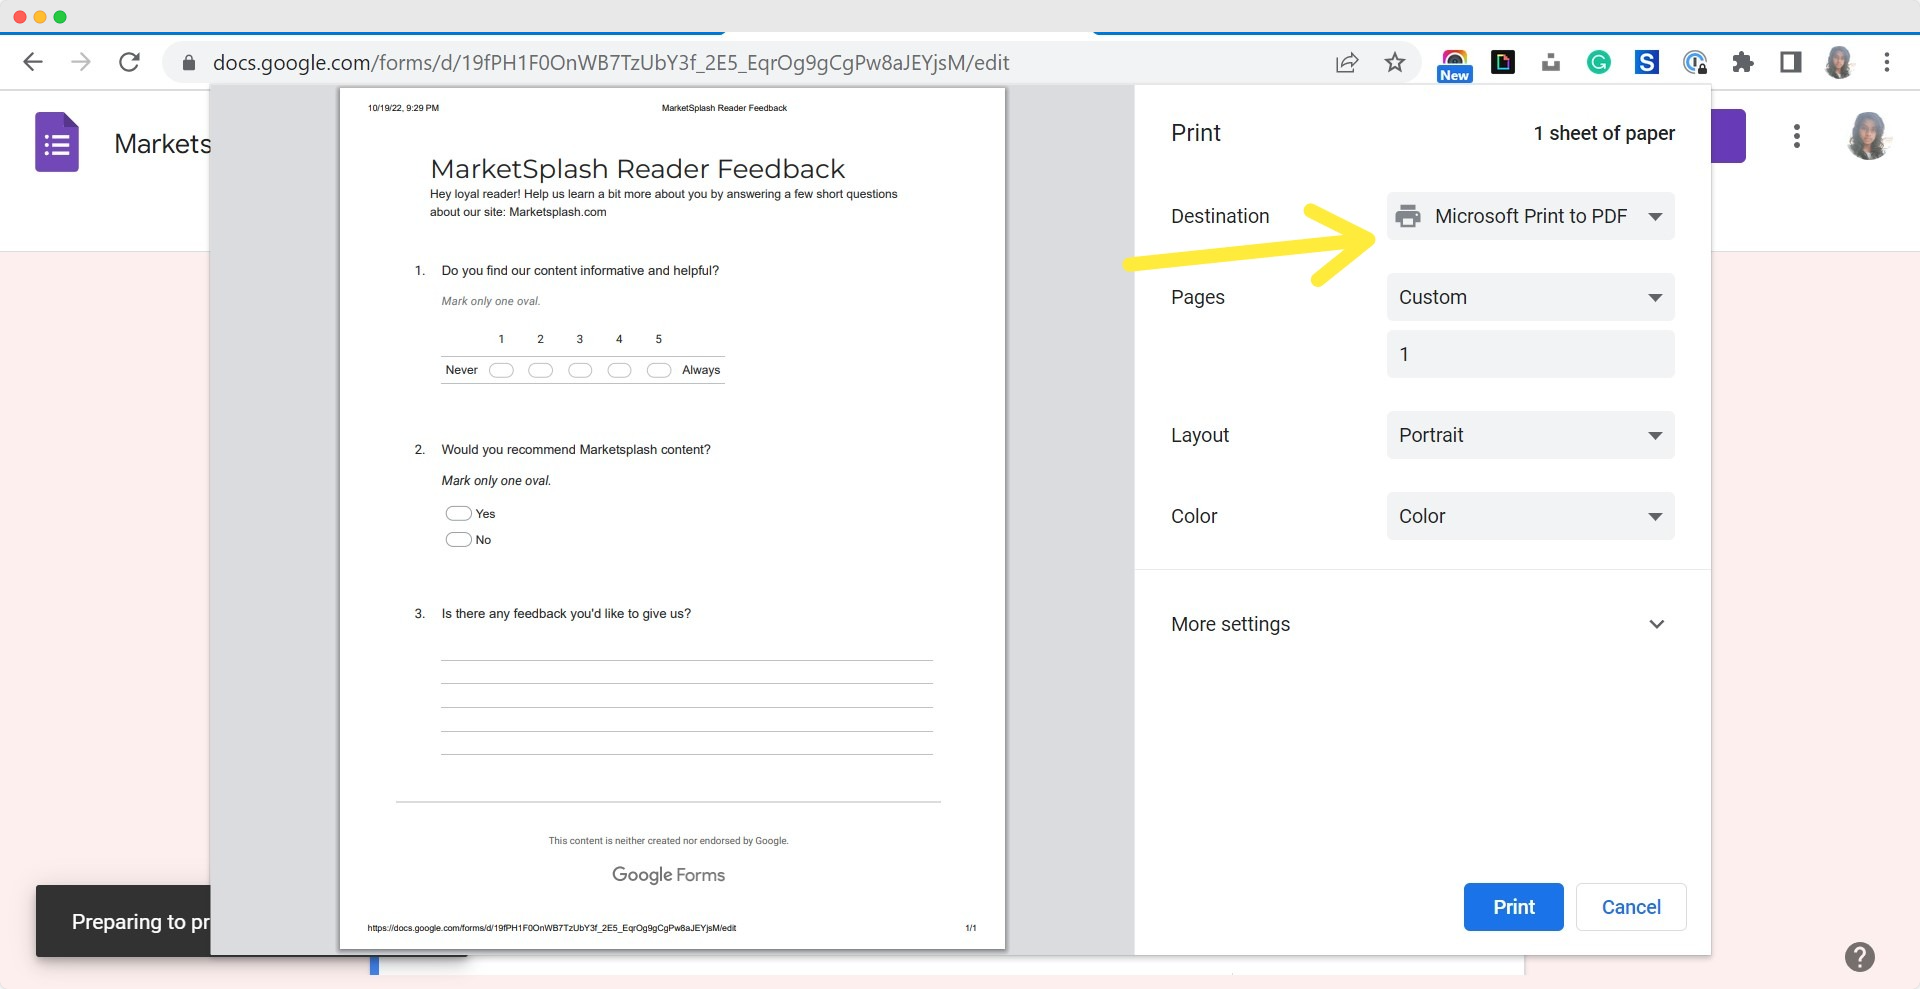1920x989 pixels.
Task: Open the extension with the New badge
Action: 1455,65
